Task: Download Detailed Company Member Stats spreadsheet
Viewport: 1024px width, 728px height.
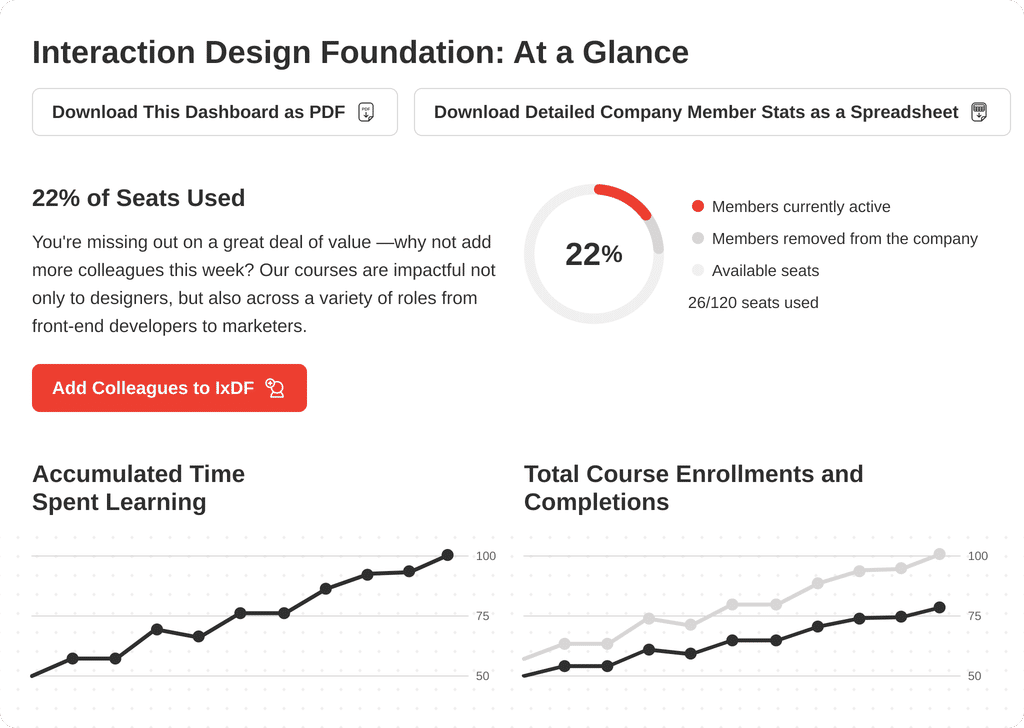Action: click(x=696, y=112)
